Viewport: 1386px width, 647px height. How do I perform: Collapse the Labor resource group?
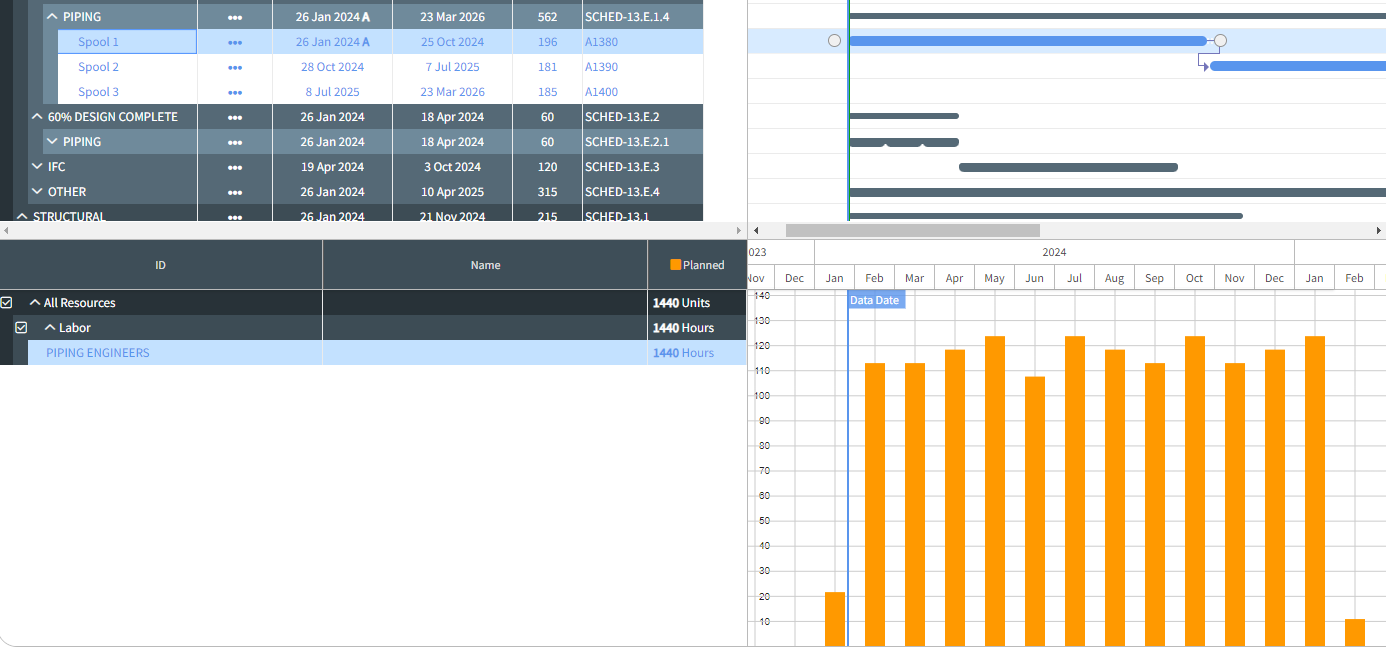pos(51,327)
